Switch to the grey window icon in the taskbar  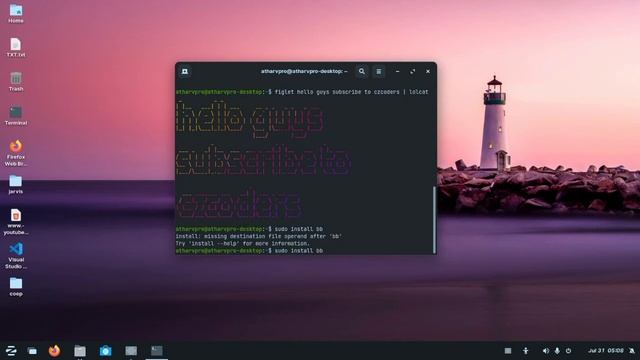tap(131, 351)
